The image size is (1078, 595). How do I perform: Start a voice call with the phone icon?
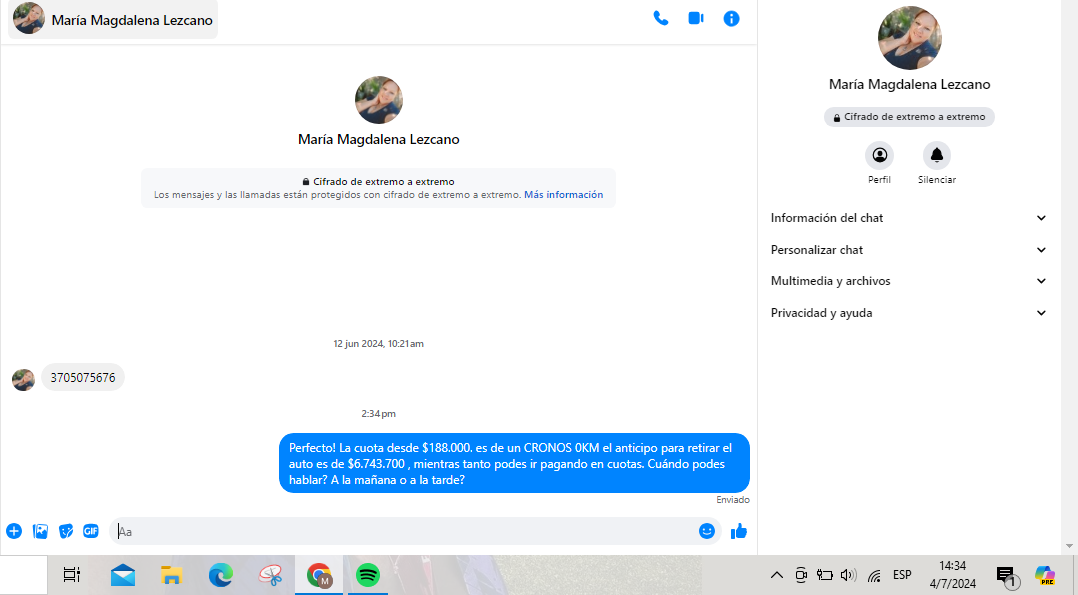click(x=661, y=18)
